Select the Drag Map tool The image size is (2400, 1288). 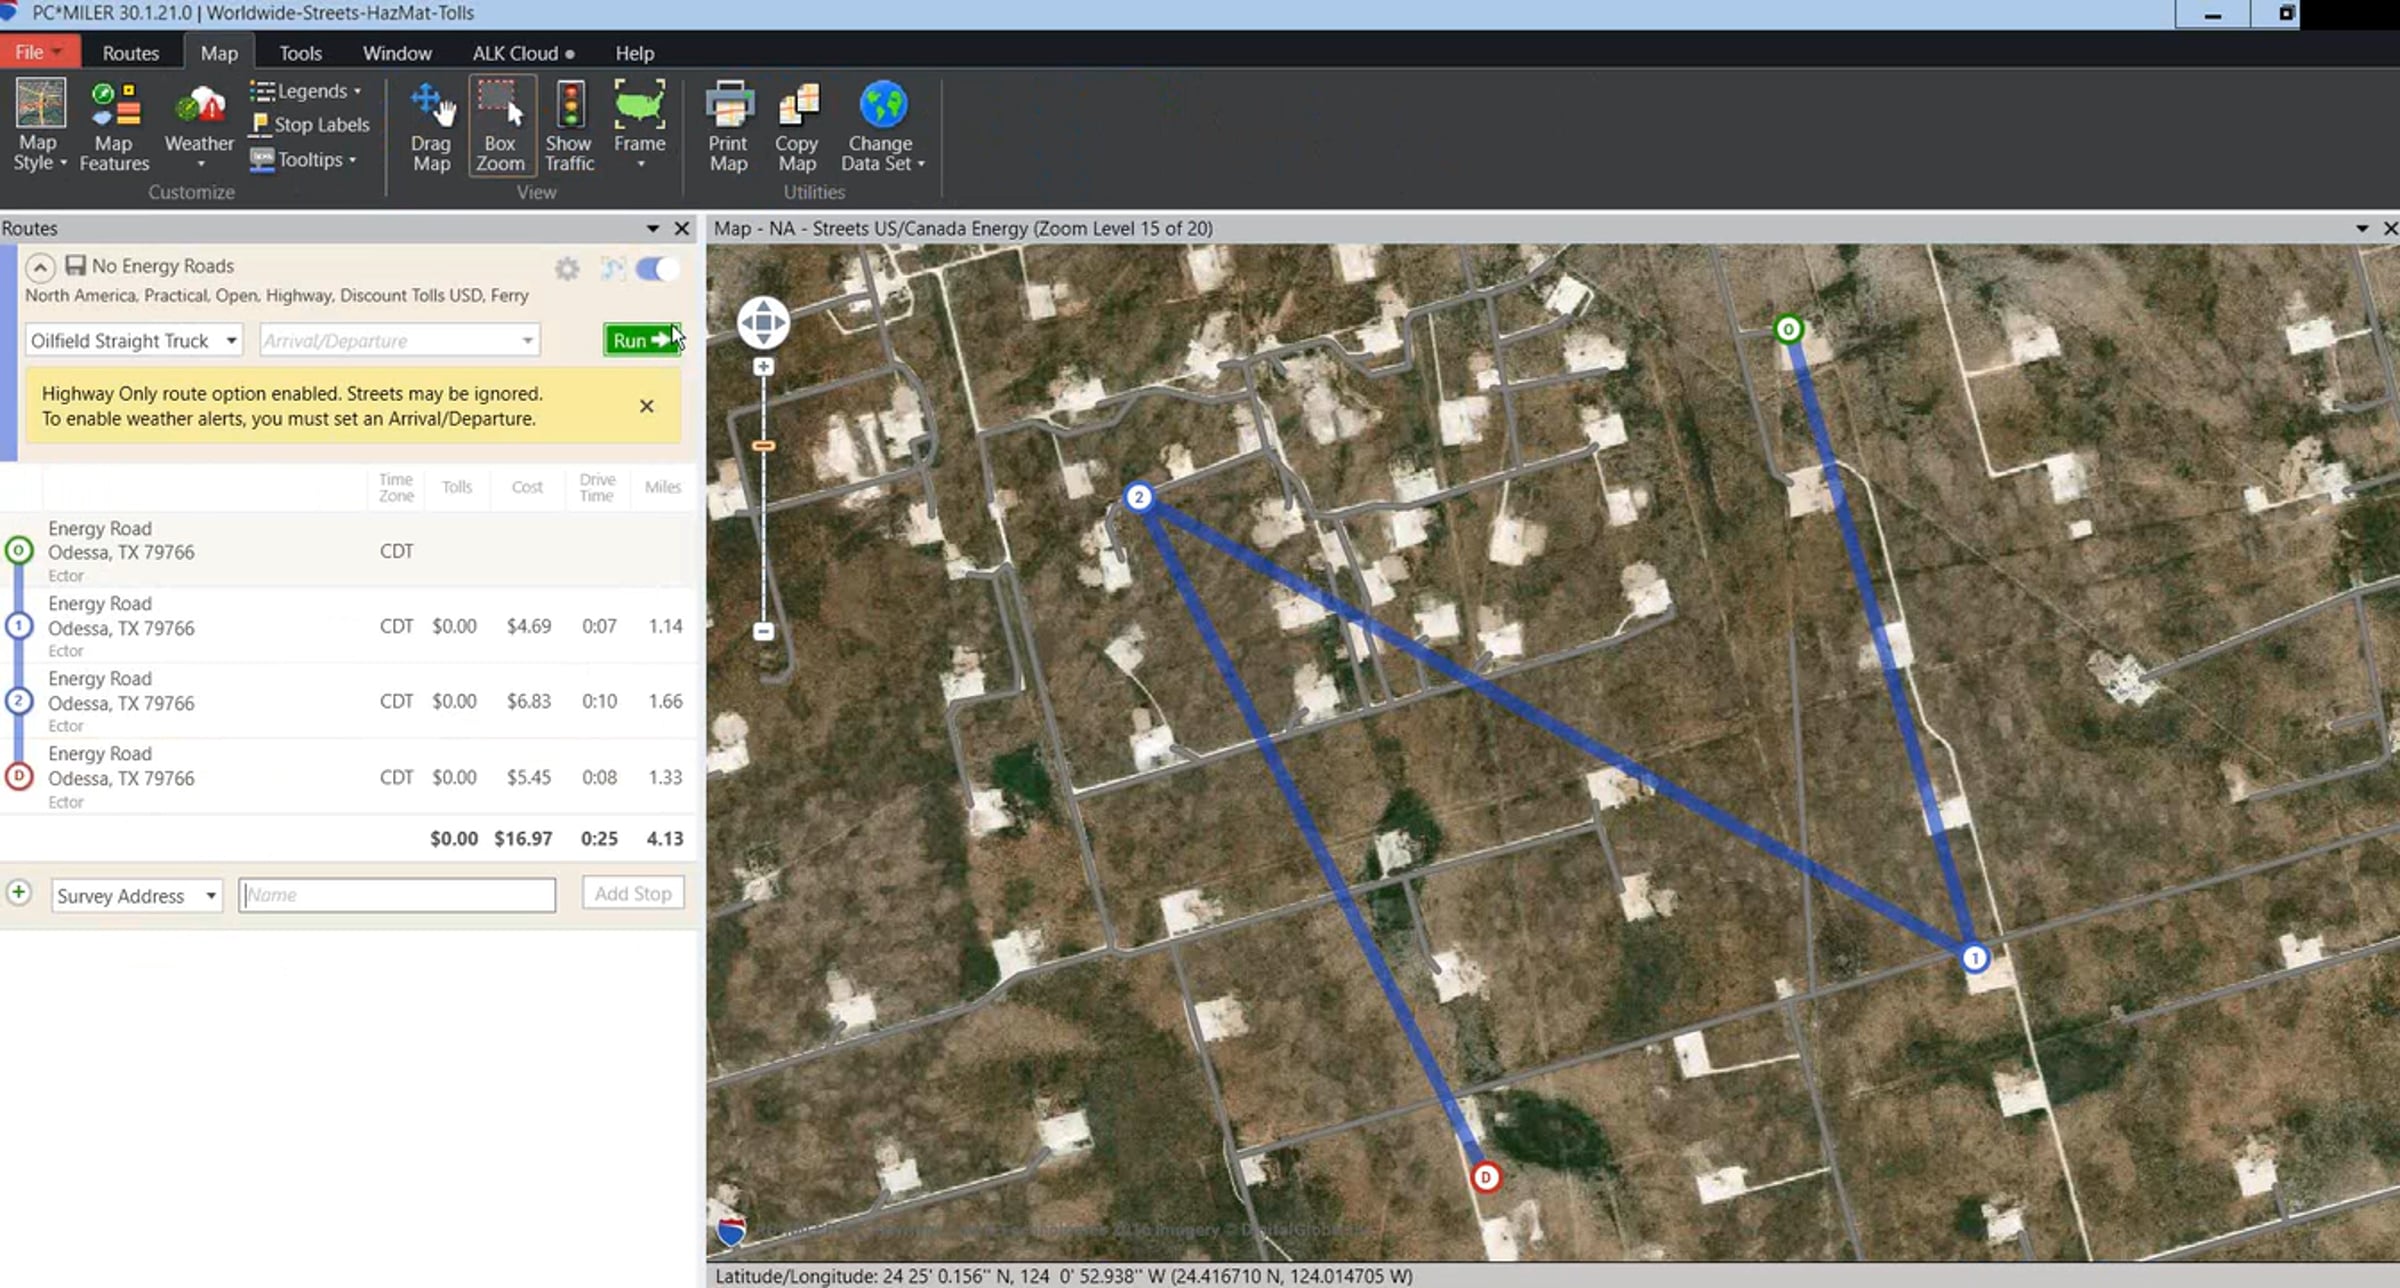point(432,125)
